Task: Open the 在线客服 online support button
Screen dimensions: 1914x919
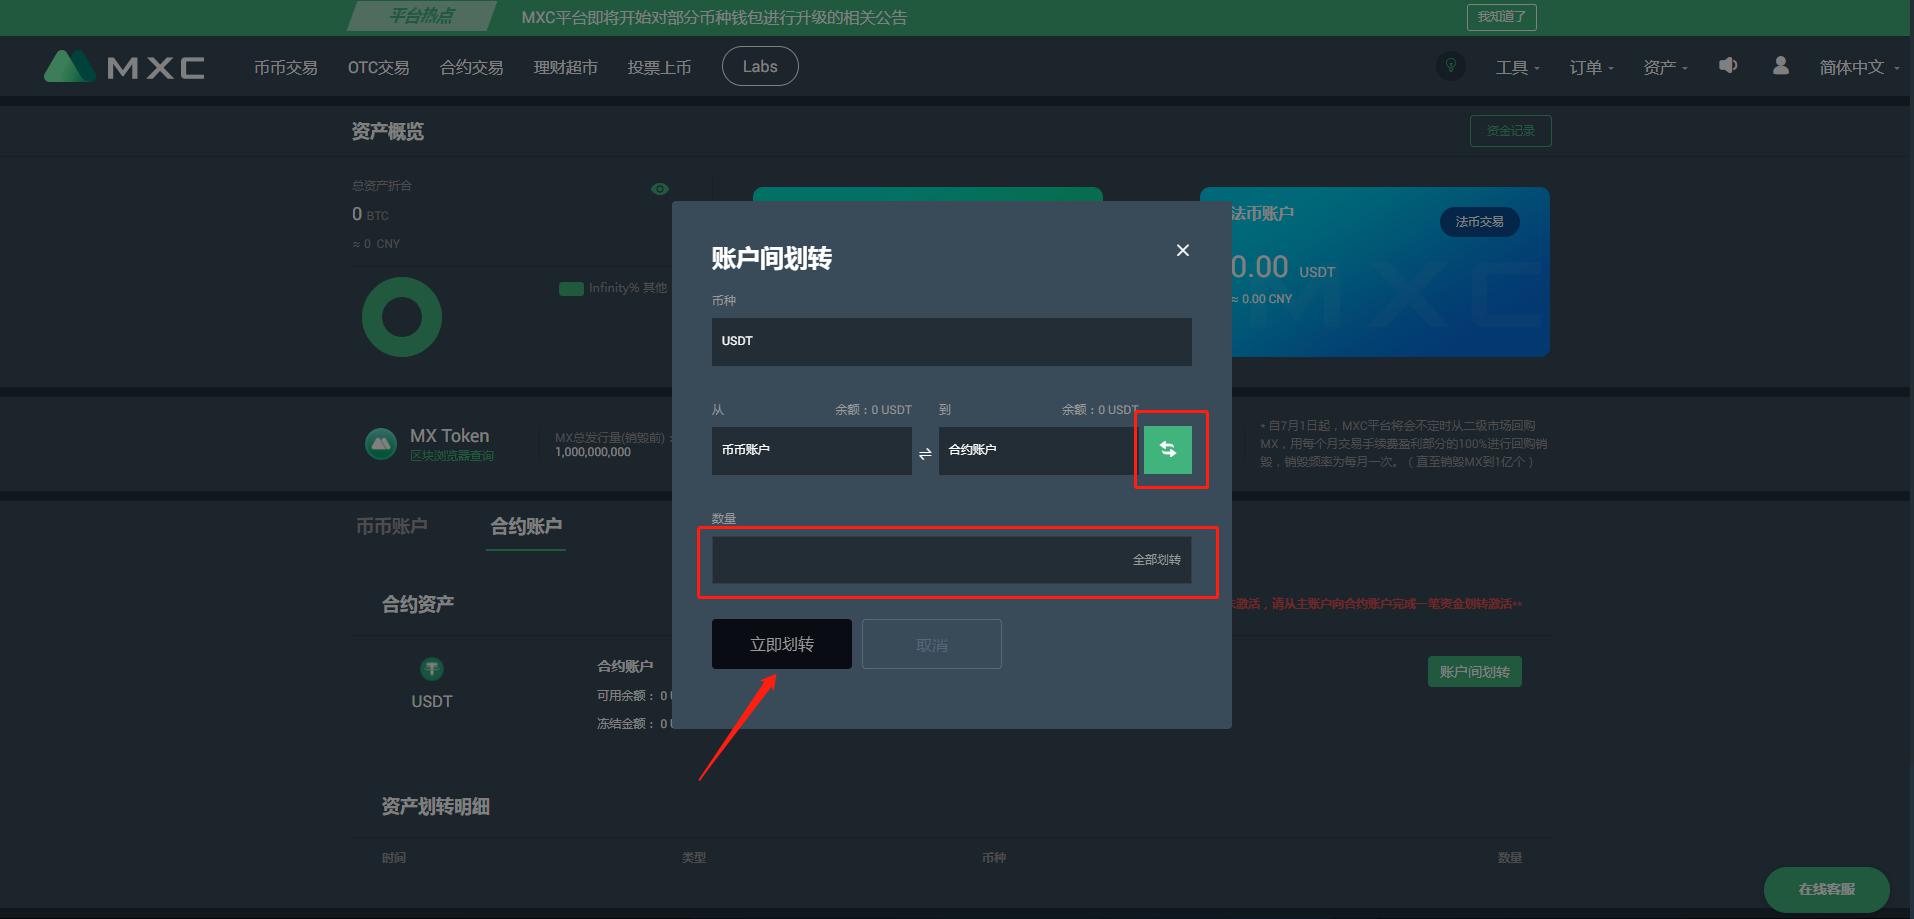Action: pos(1827,889)
